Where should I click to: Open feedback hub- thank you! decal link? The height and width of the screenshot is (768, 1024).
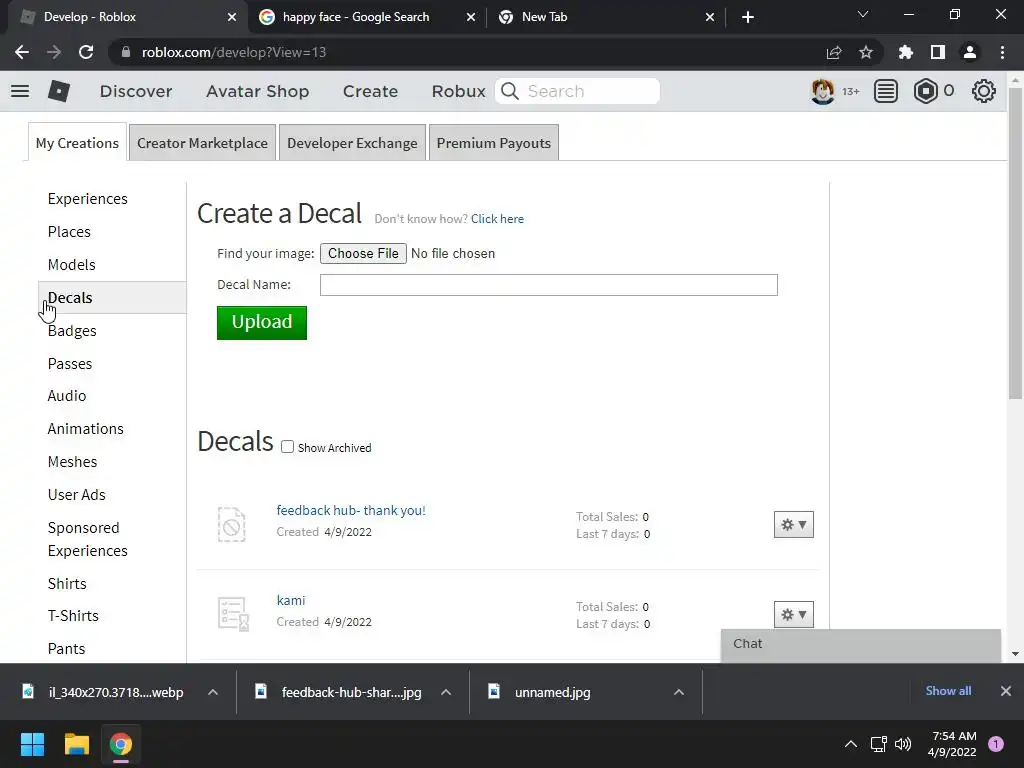pos(351,511)
